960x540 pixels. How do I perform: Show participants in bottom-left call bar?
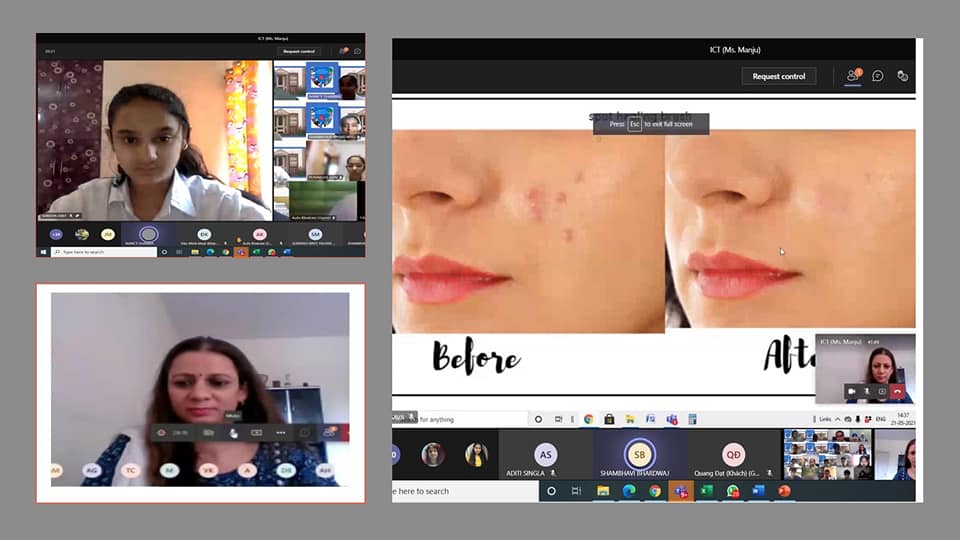pyautogui.click(x=329, y=433)
